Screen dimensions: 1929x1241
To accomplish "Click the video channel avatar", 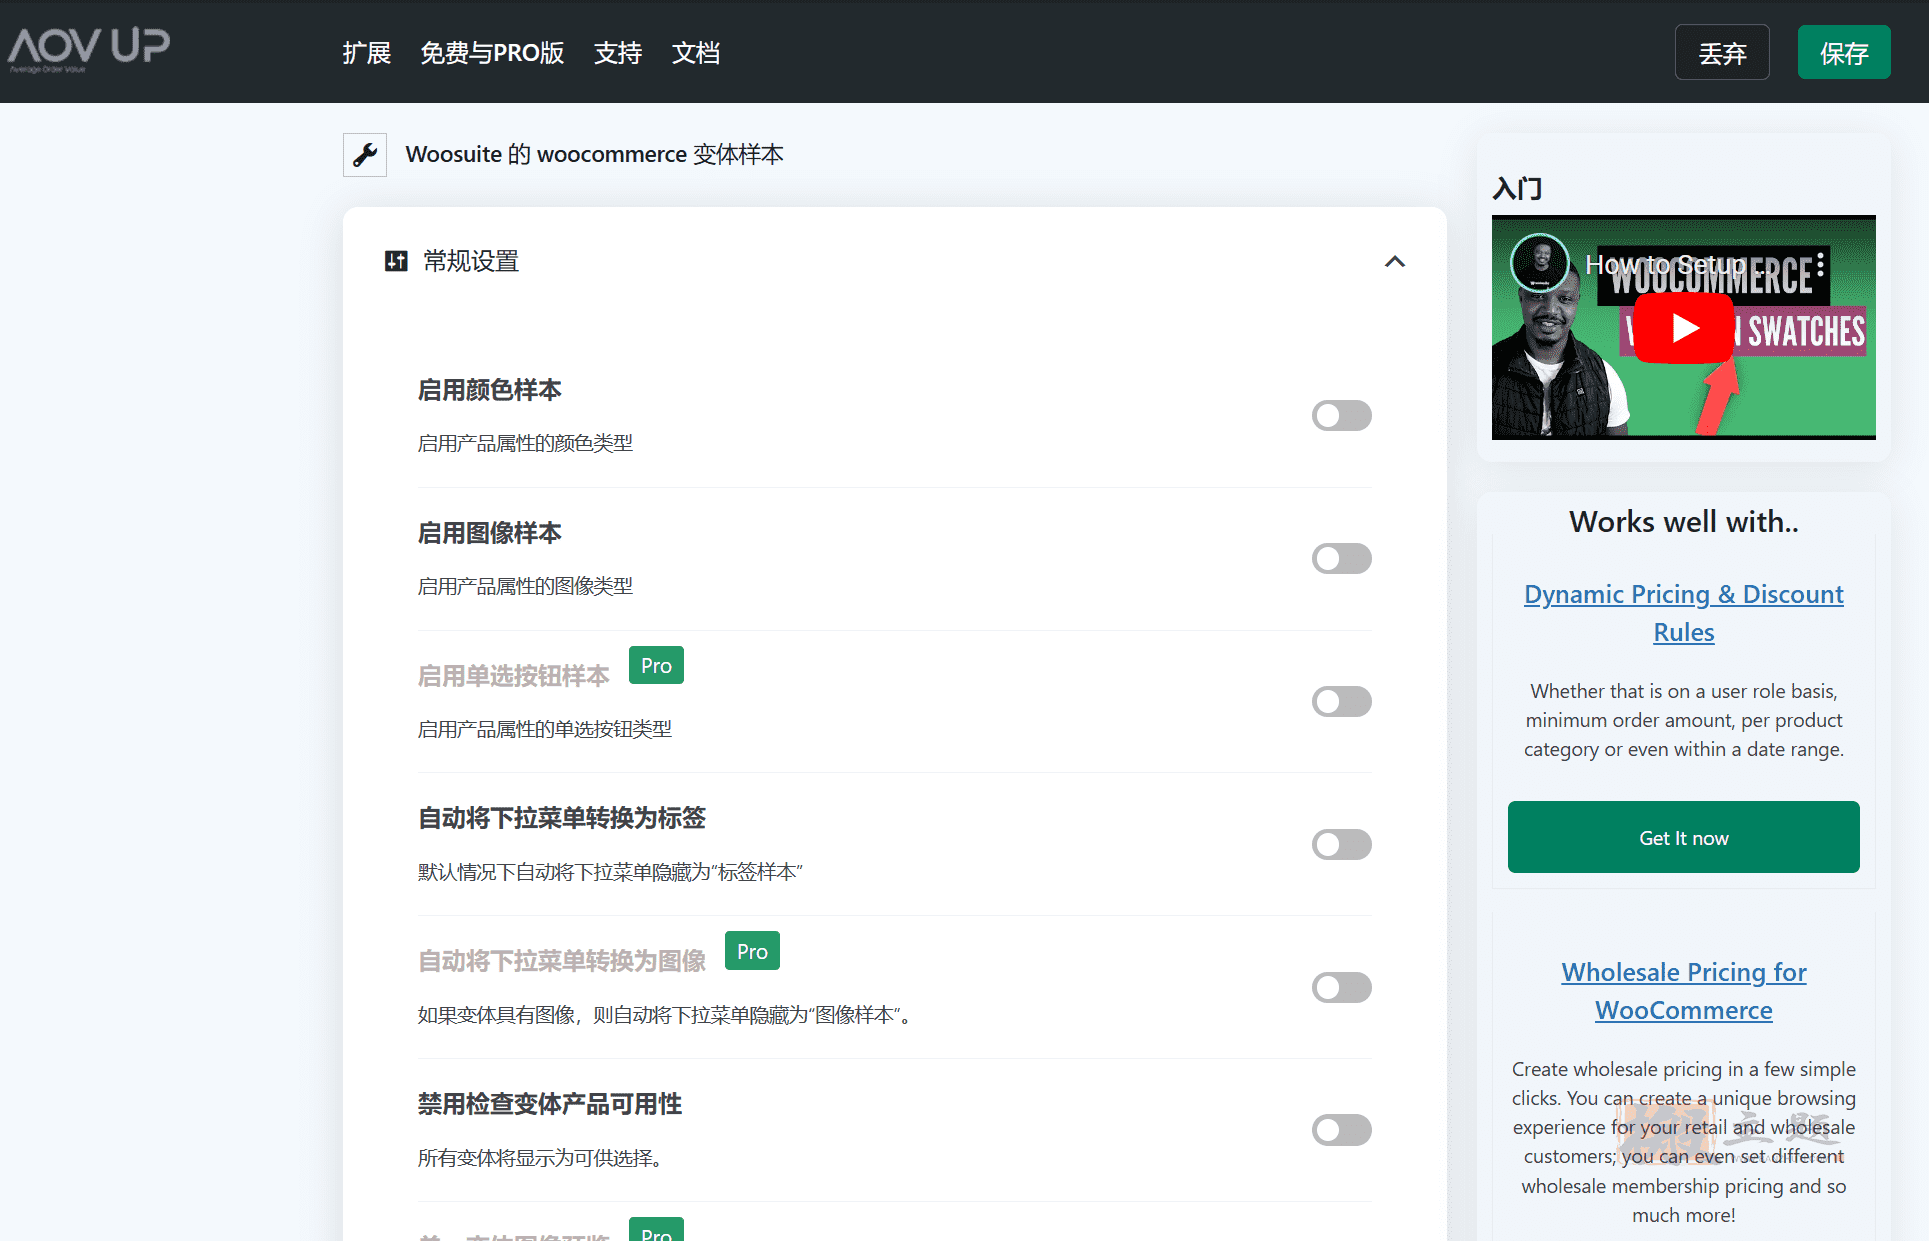I will point(1540,263).
